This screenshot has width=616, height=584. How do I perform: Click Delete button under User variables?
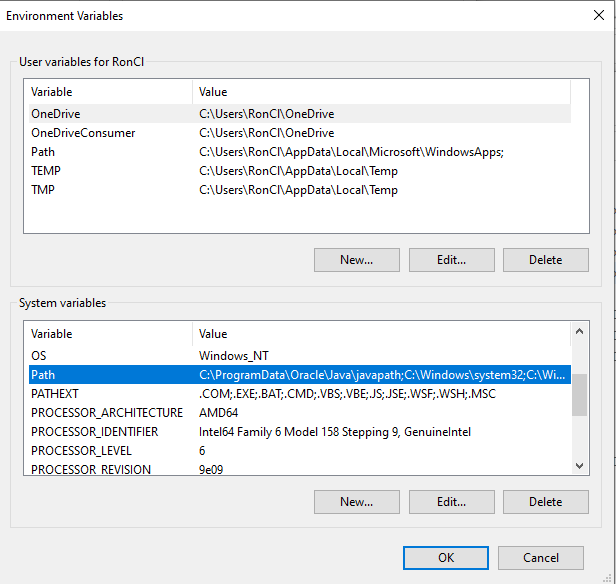pos(545,260)
